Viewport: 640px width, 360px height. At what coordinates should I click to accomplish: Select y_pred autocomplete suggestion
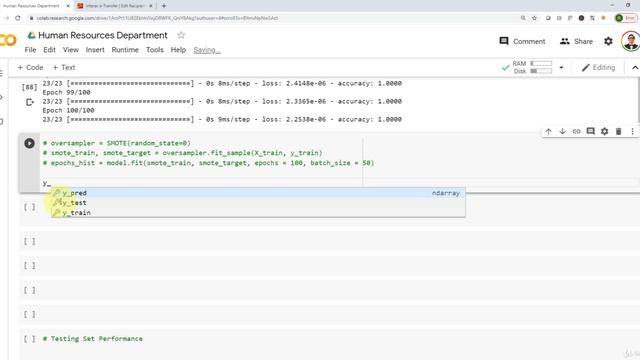258,193
